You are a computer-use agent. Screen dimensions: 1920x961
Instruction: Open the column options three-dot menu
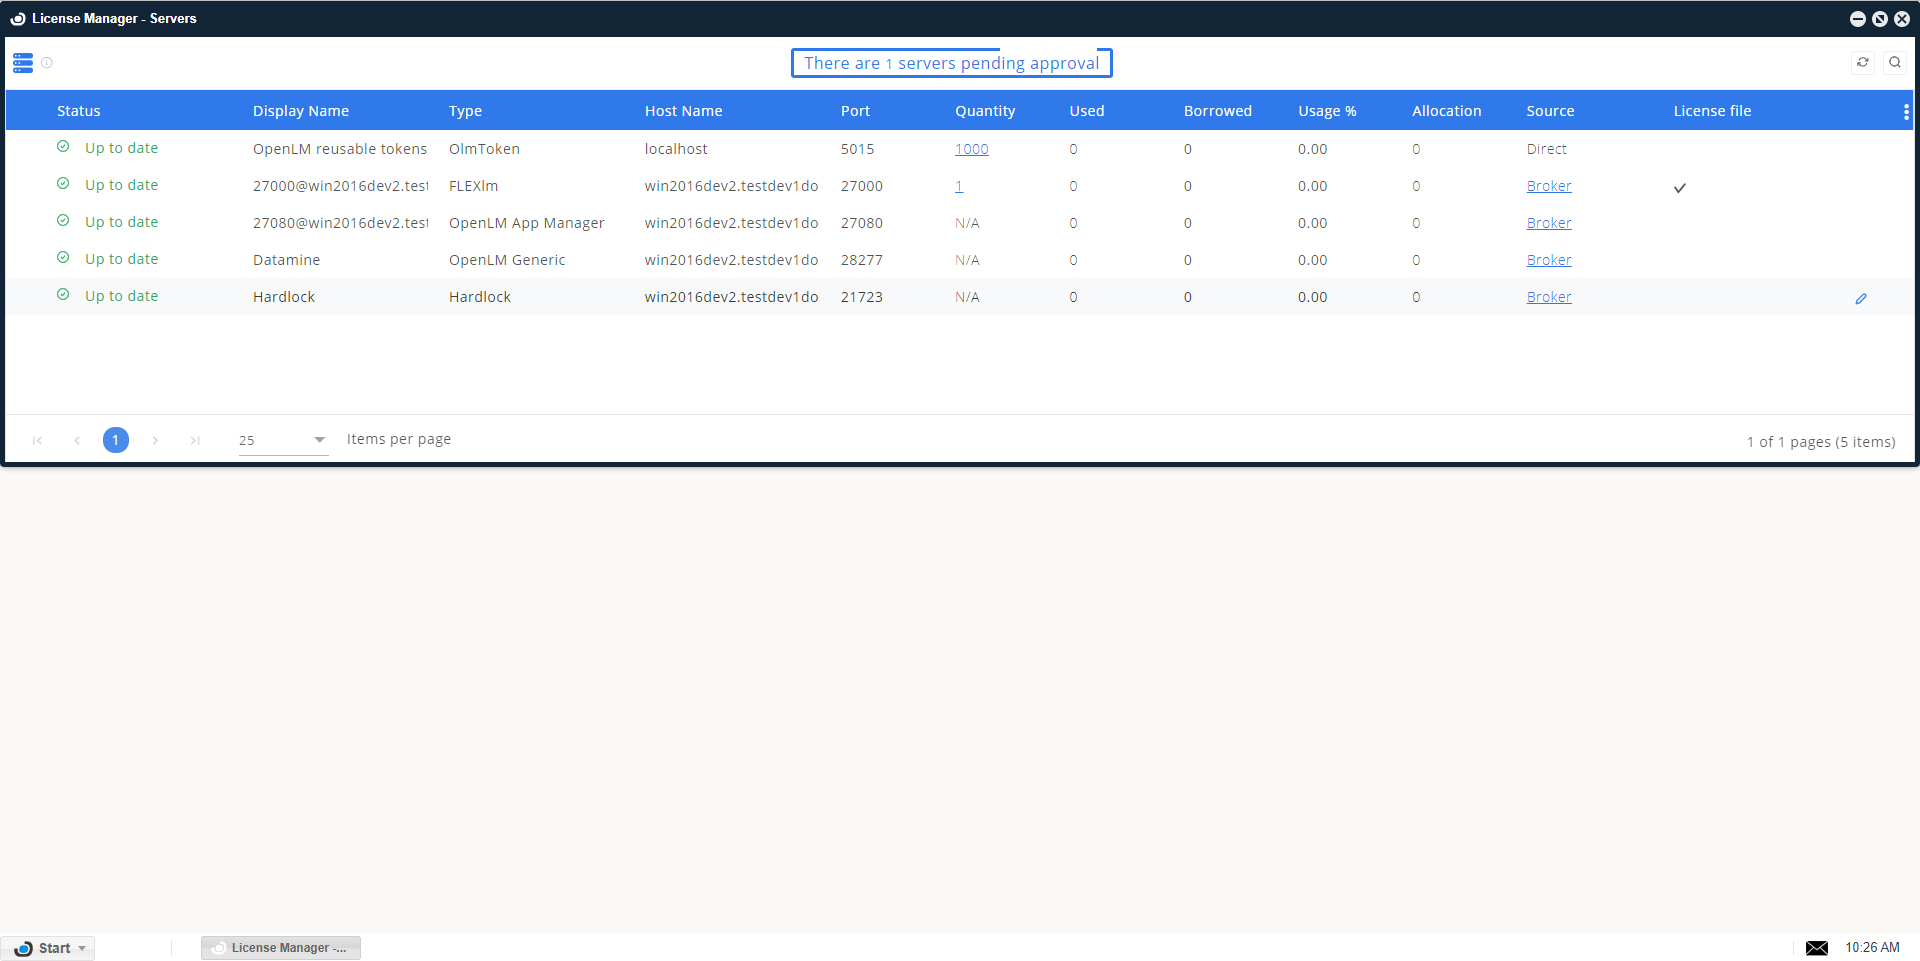tap(1906, 112)
